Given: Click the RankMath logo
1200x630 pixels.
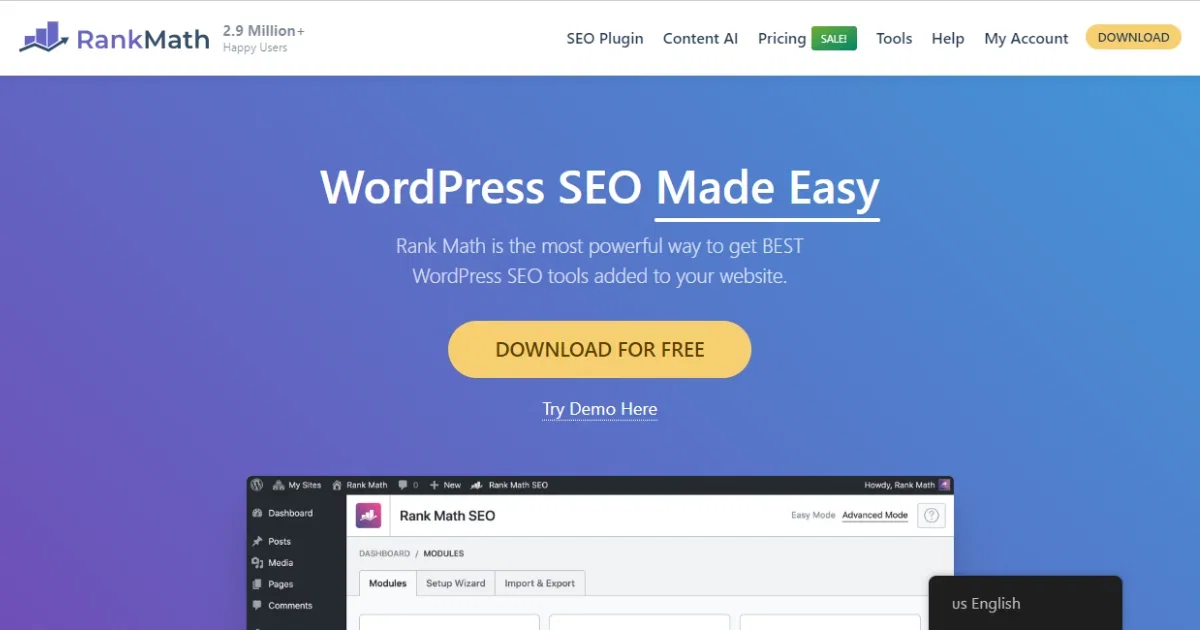Looking at the screenshot, I should [114, 39].
